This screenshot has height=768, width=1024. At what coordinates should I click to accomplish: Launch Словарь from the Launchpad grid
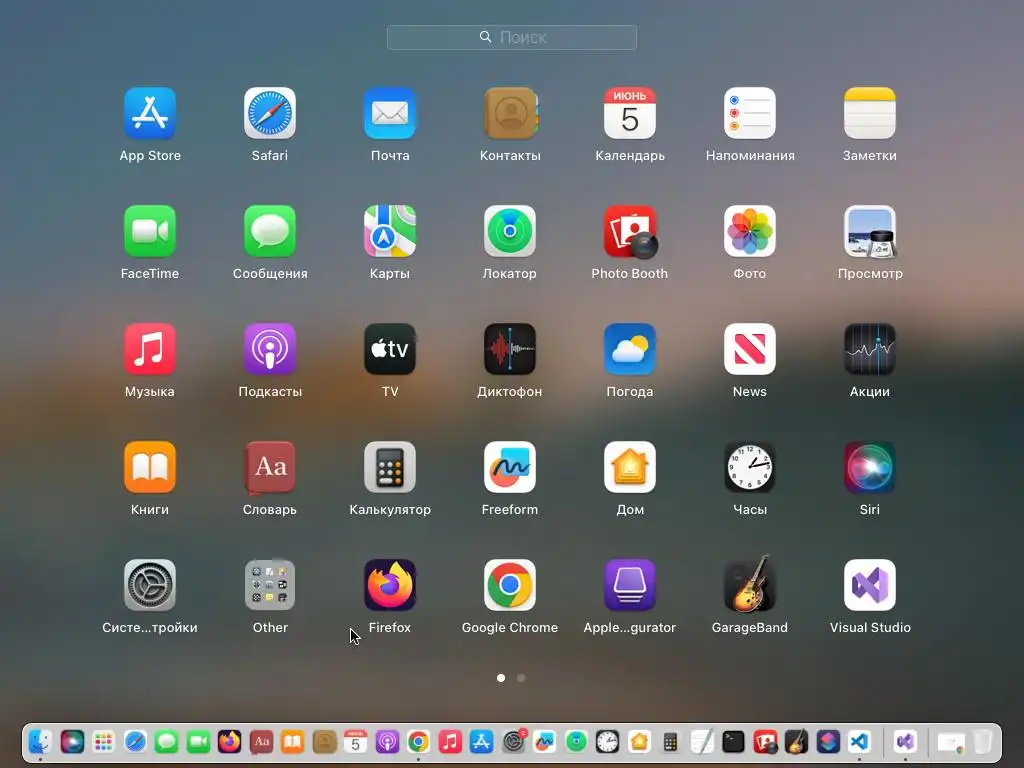pos(270,468)
